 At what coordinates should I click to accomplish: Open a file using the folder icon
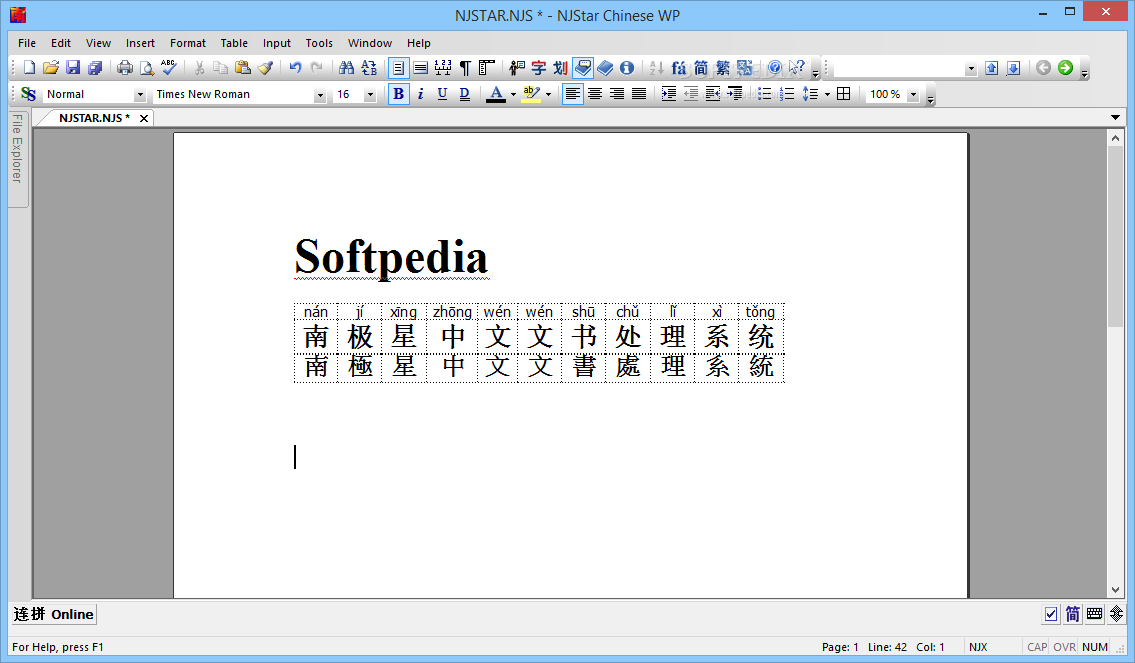coord(51,68)
